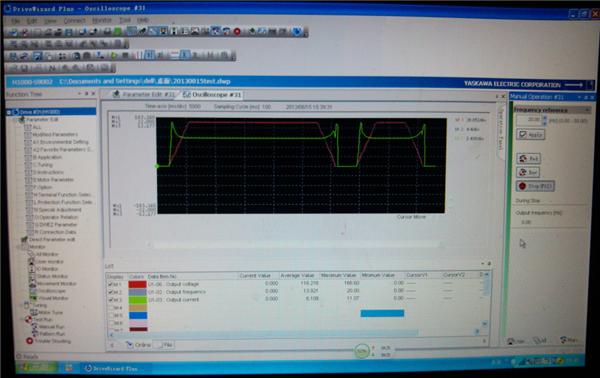The height and width of the screenshot is (378, 600).
Task: Increase frequency reference with spinner up arrow
Action: (545, 118)
